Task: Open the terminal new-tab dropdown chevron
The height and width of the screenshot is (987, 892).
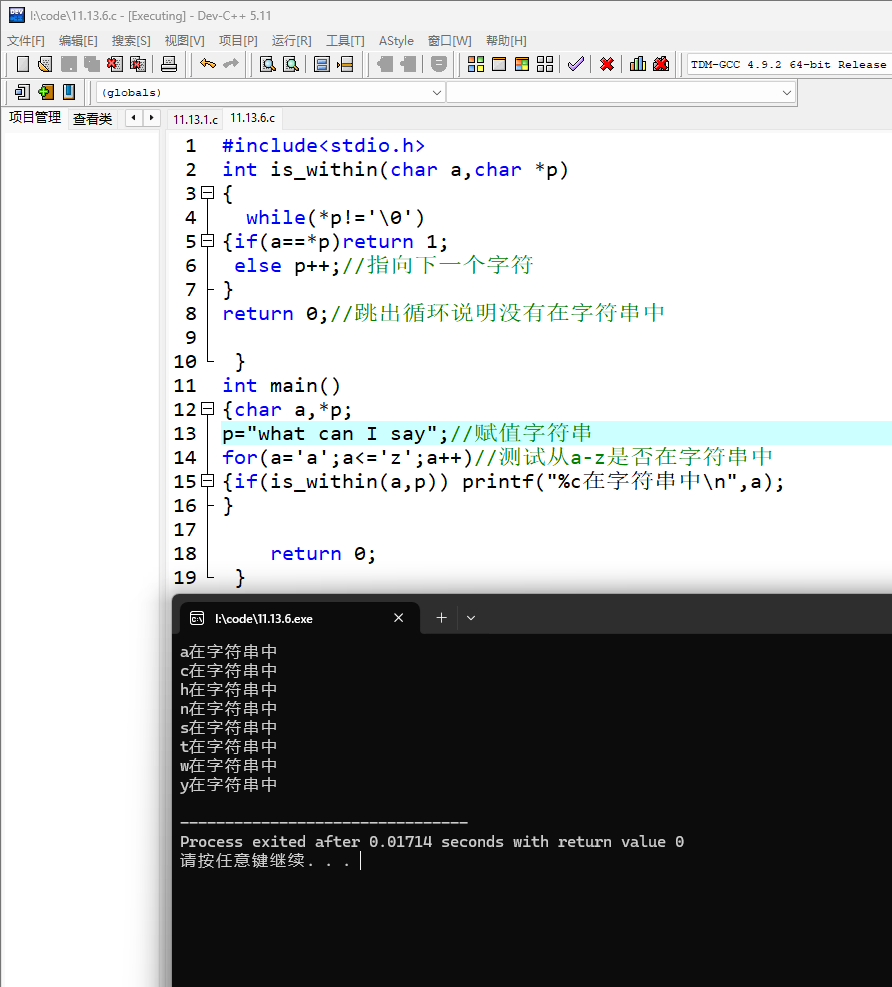Action: pos(471,618)
